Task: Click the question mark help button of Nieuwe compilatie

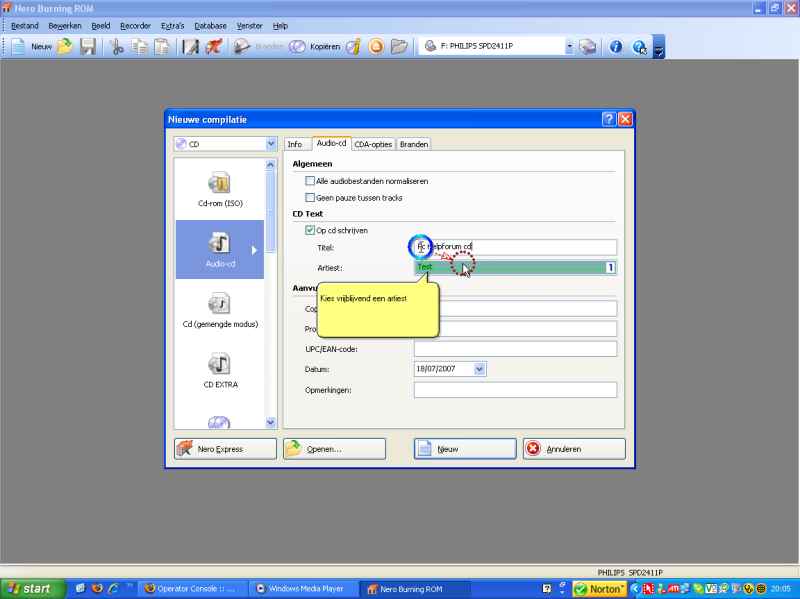Action: tap(609, 119)
